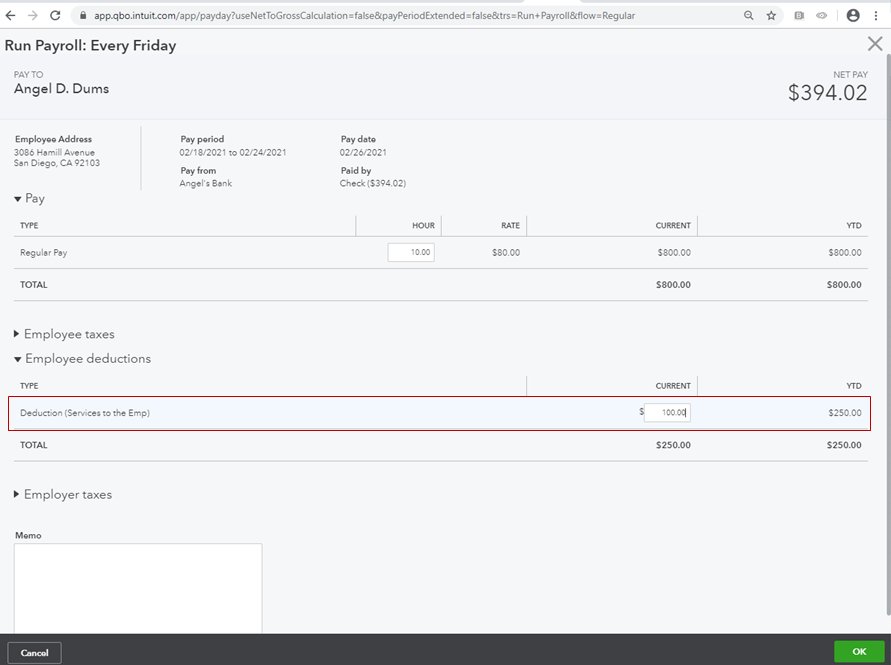Bookmark this page with star icon
The height and width of the screenshot is (665, 891).
pos(771,15)
